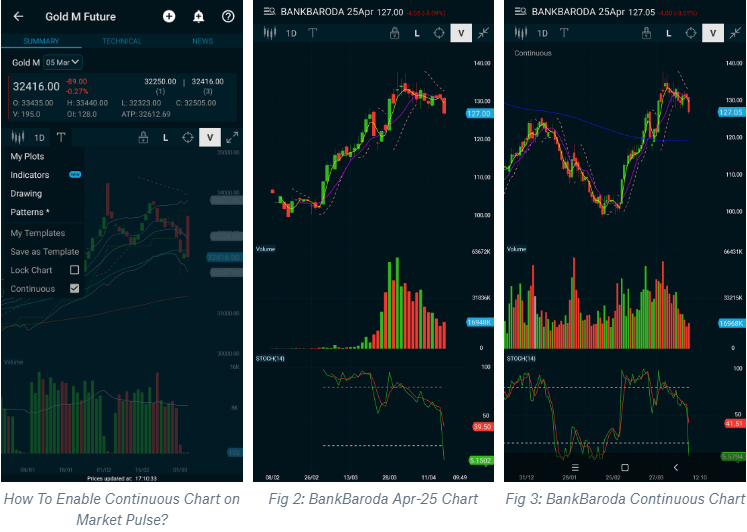Viewport: 747px width, 532px height.
Task: Enable crosshair in Fig 3 toolbar
Action: tap(690, 33)
